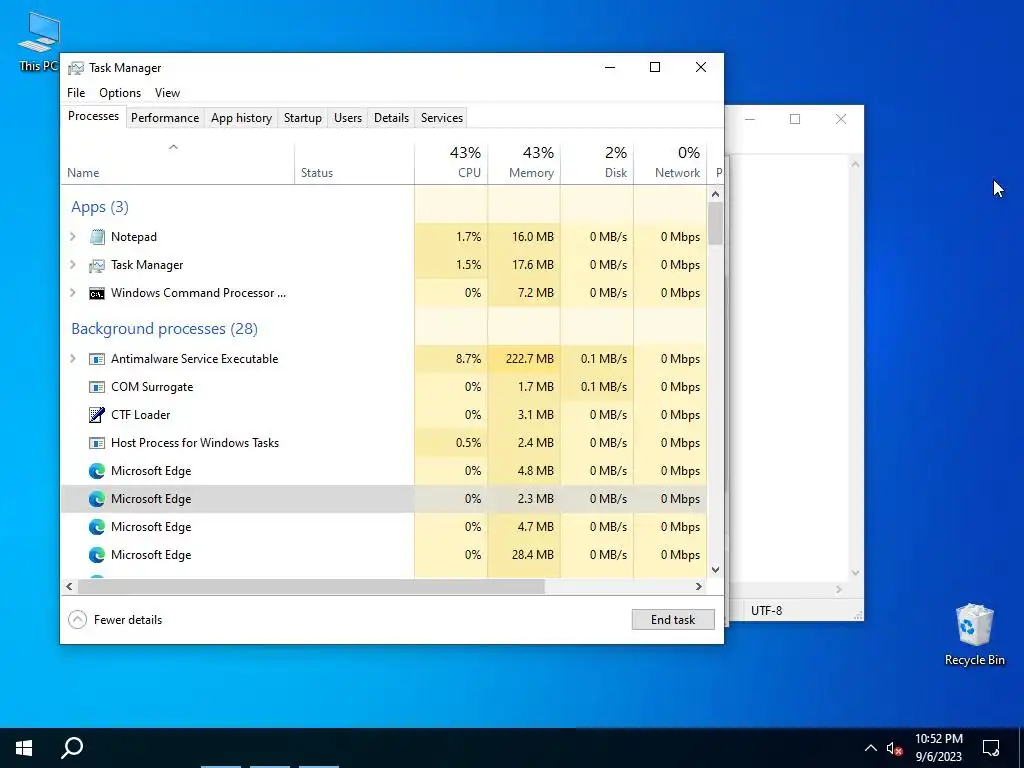Screen dimensions: 1024x768
Task: Expand the Notepad process group
Action: [73, 237]
